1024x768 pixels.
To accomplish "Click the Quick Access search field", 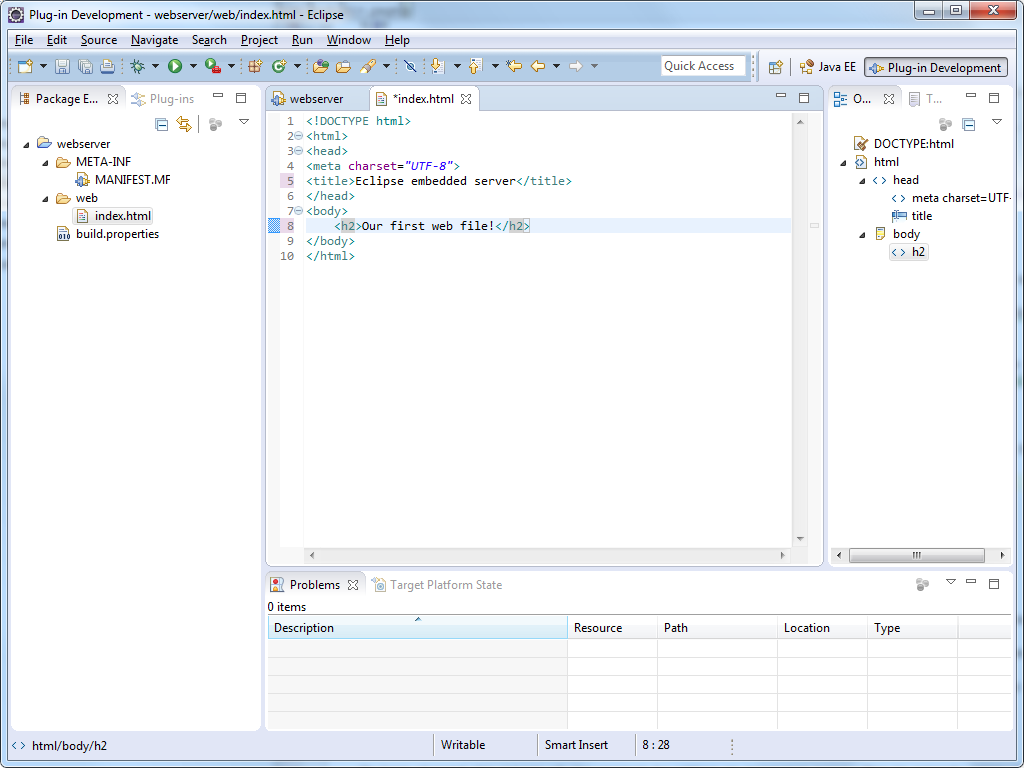I will [x=703, y=66].
